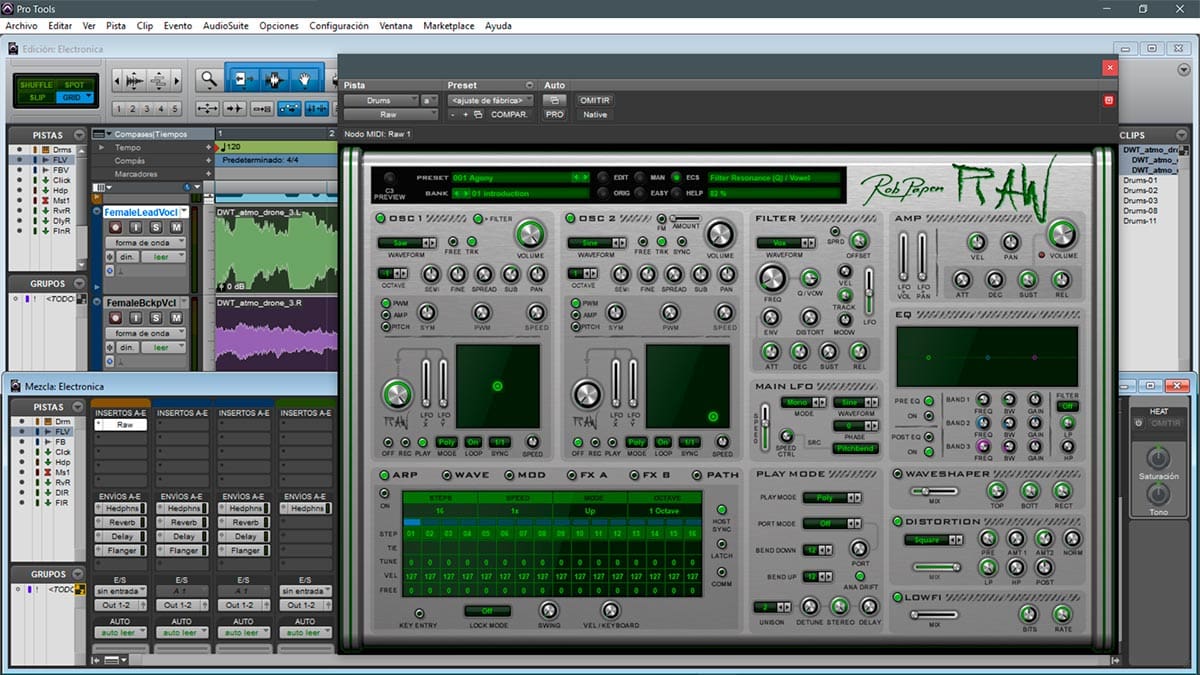Select the Zoomer magnifier tool

(x=209, y=79)
